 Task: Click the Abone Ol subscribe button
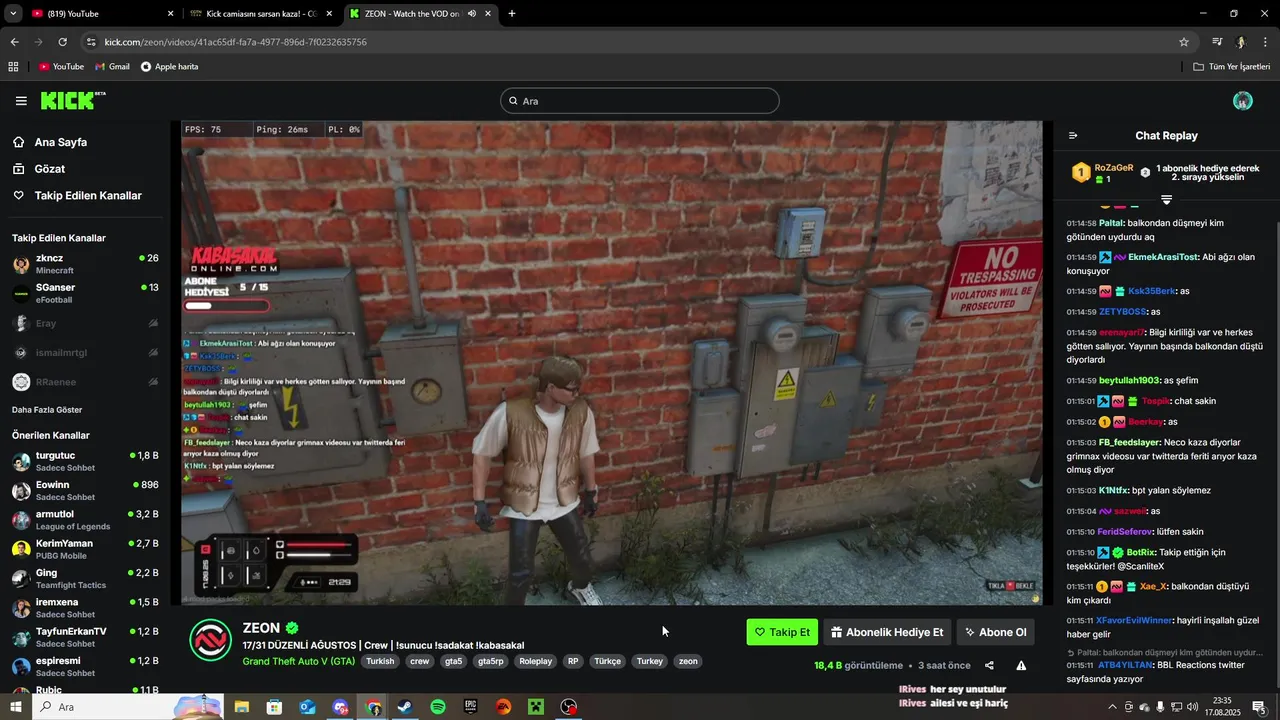[995, 632]
